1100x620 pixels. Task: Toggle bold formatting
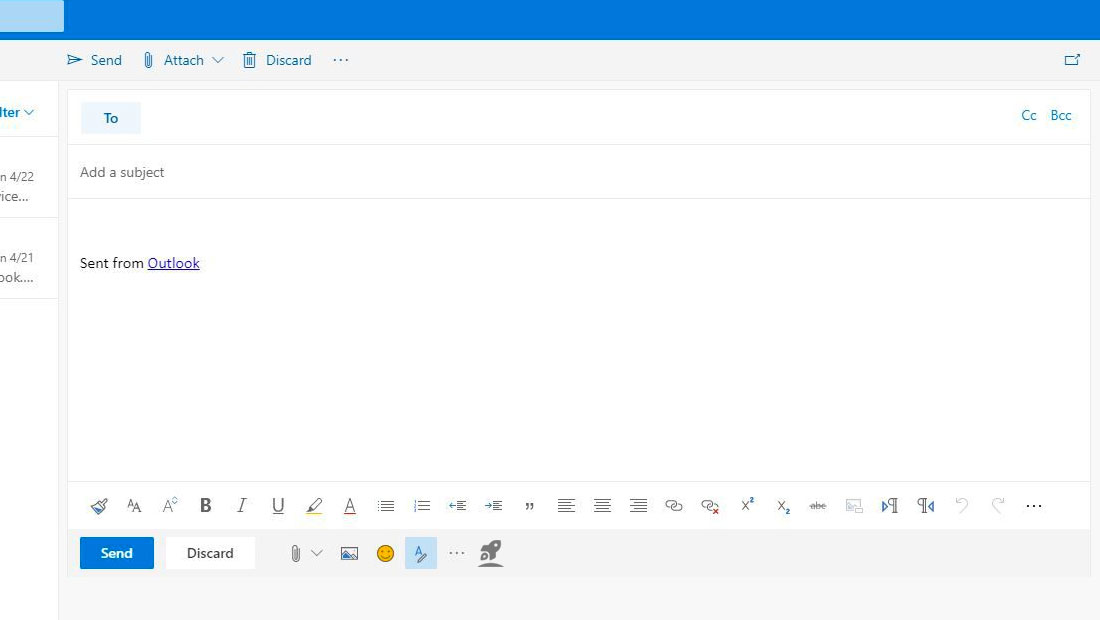(x=206, y=505)
